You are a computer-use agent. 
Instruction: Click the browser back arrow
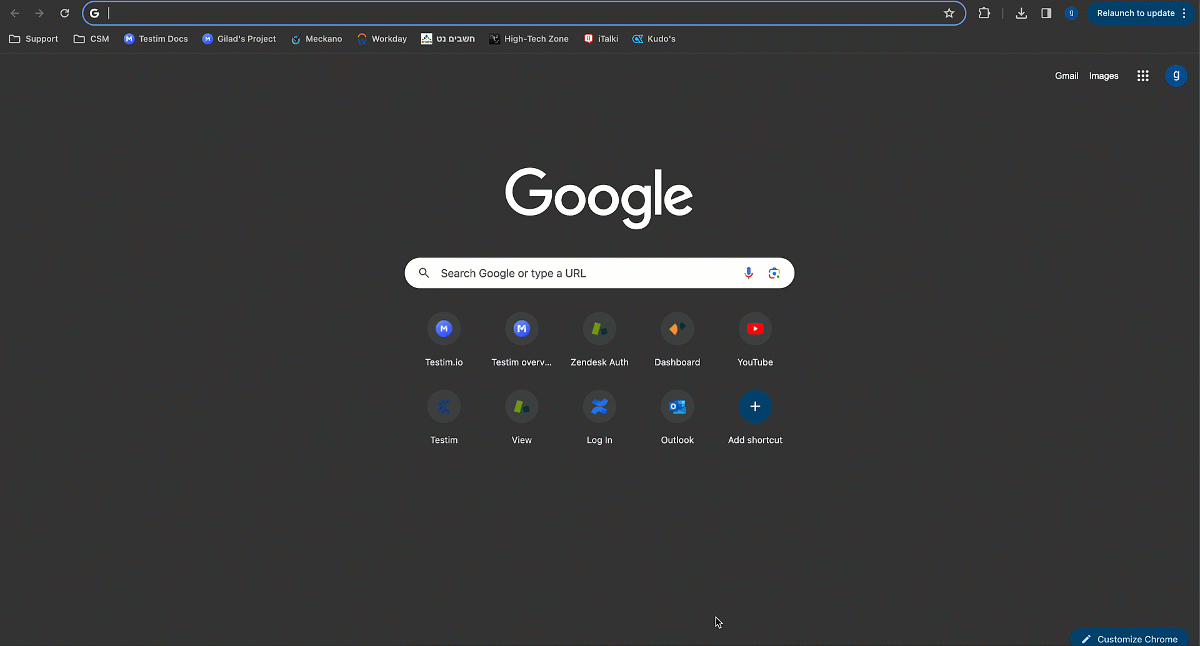coord(15,13)
